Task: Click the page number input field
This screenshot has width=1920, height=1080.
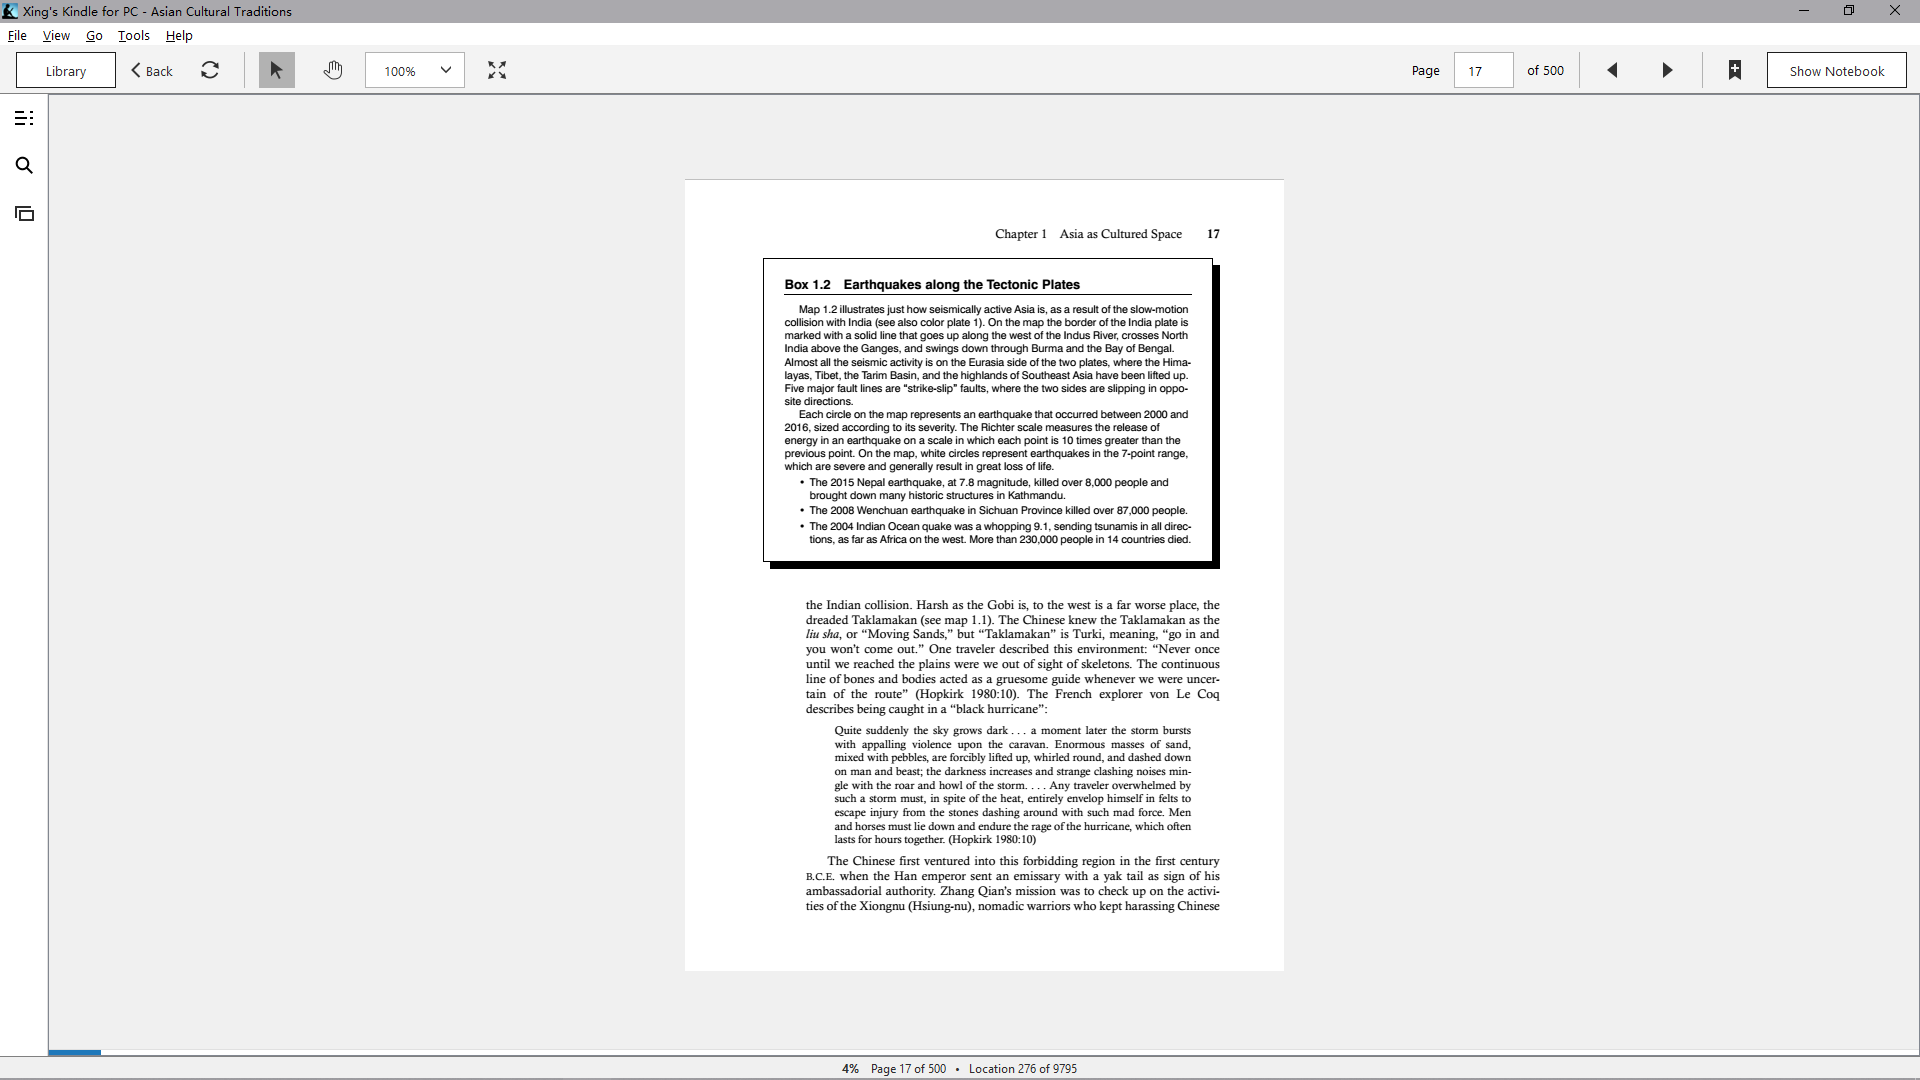Action: click(1483, 70)
